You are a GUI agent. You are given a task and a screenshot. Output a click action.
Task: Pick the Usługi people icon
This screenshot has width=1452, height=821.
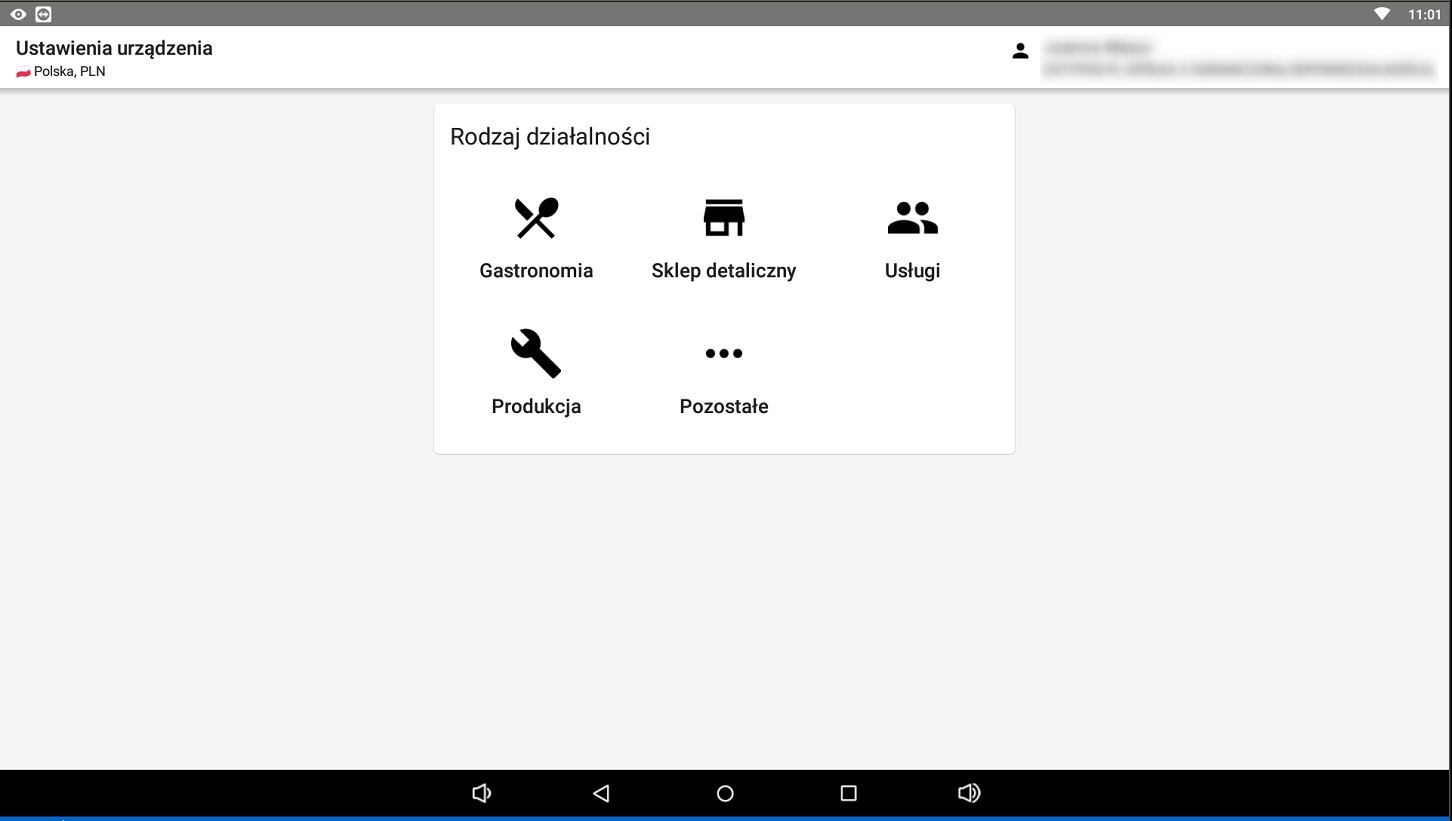point(912,217)
